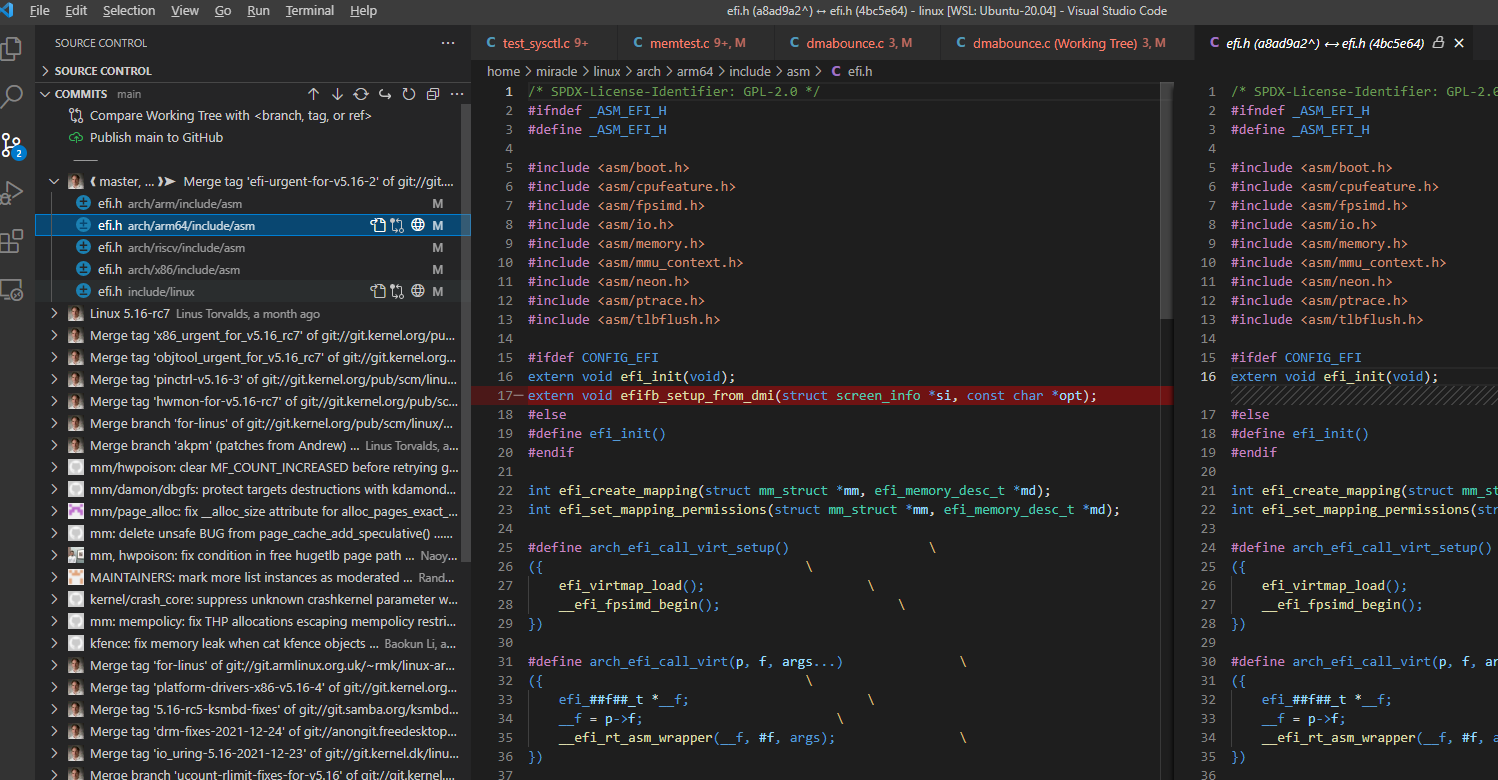The image size is (1498, 780).
Task: Open file icon on arm64 efi.h row
Action: tap(377, 226)
